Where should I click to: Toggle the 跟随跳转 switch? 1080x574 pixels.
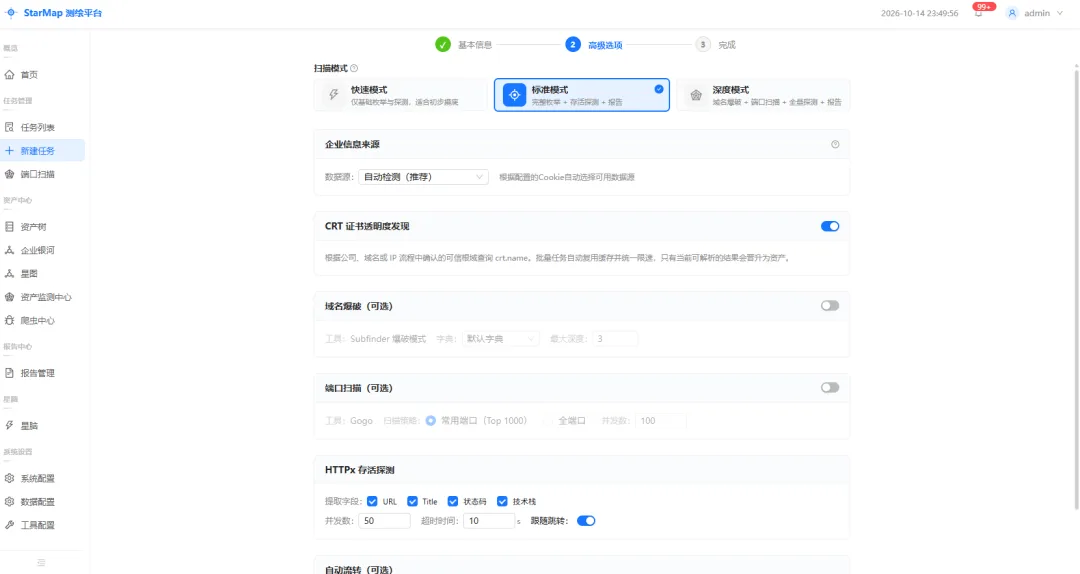(586, 521)
